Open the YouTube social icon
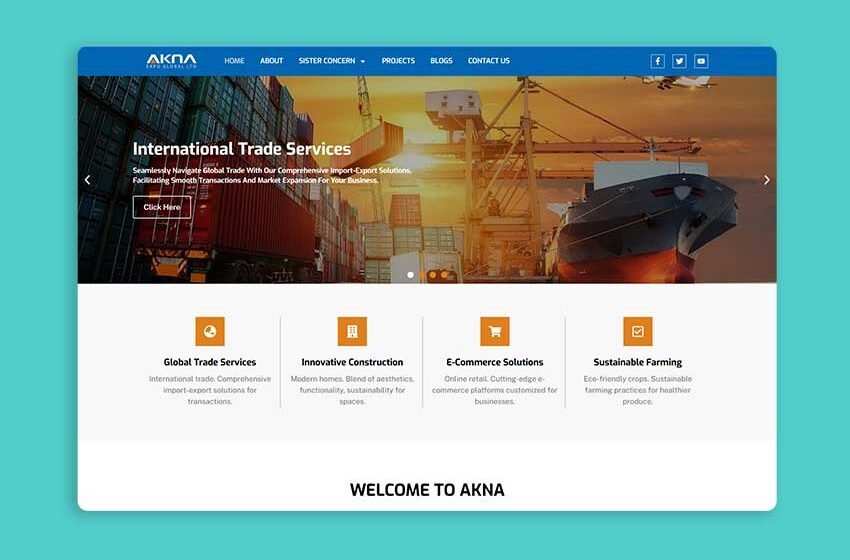 coord(701,61)
